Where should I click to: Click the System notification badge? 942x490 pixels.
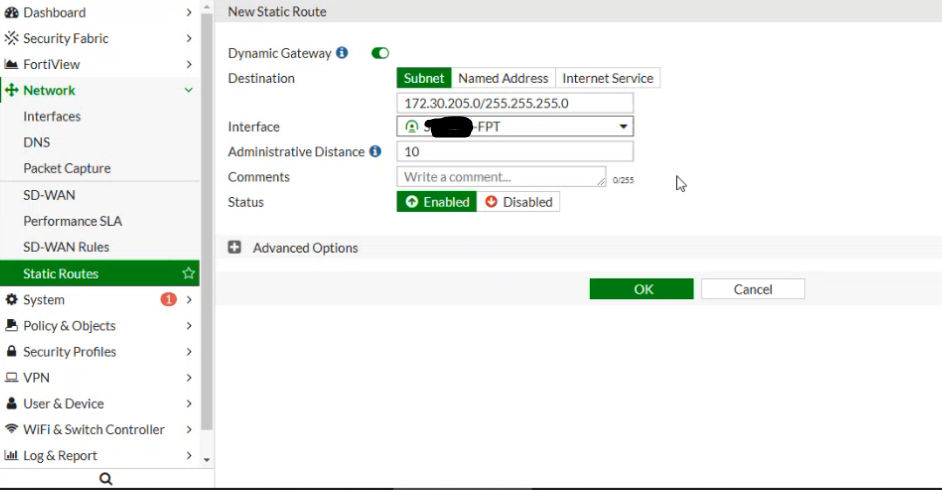click(168, 299)
